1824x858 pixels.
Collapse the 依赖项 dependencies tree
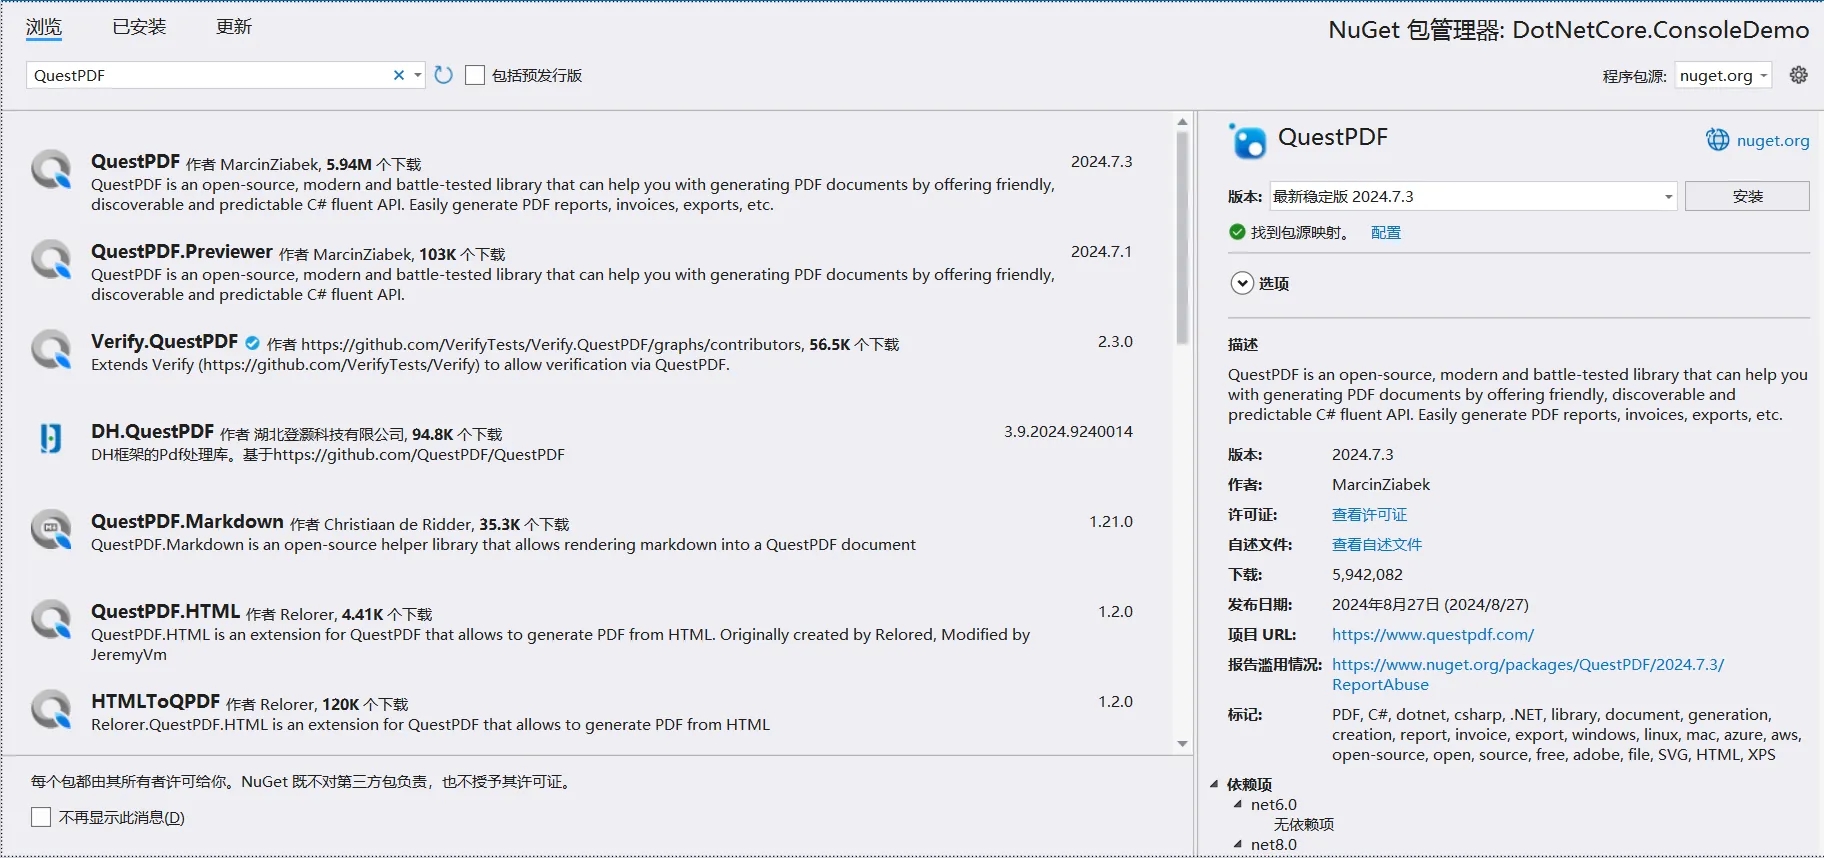point(1214,784)
